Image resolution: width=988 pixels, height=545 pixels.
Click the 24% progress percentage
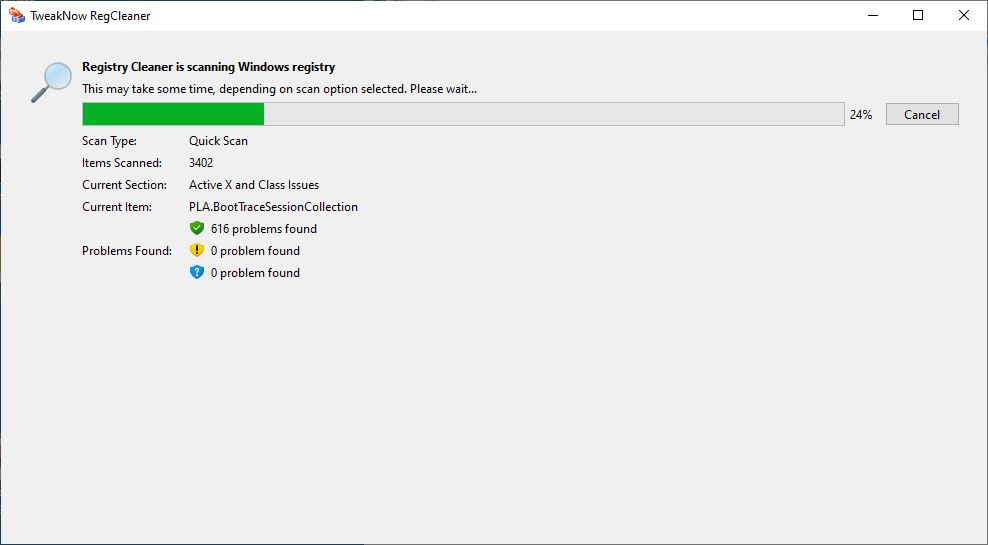tap(861, 115)
